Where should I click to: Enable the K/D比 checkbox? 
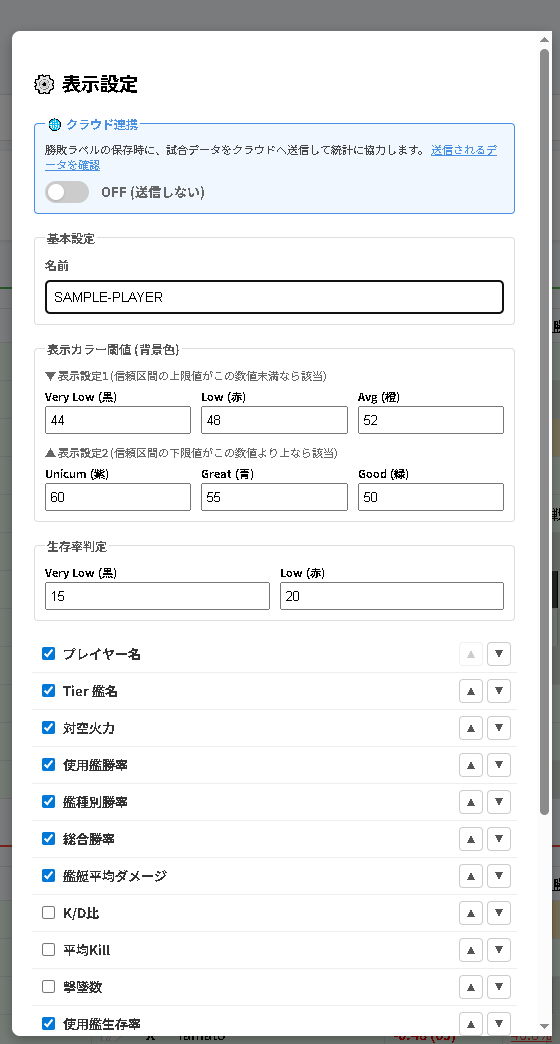point(48,912)
